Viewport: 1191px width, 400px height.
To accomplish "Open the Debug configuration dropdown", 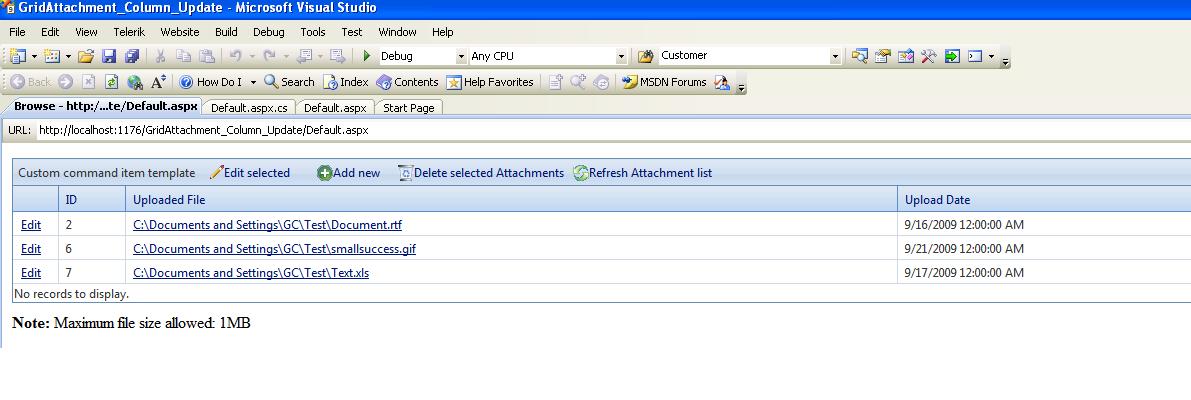I will click(461, 56).
